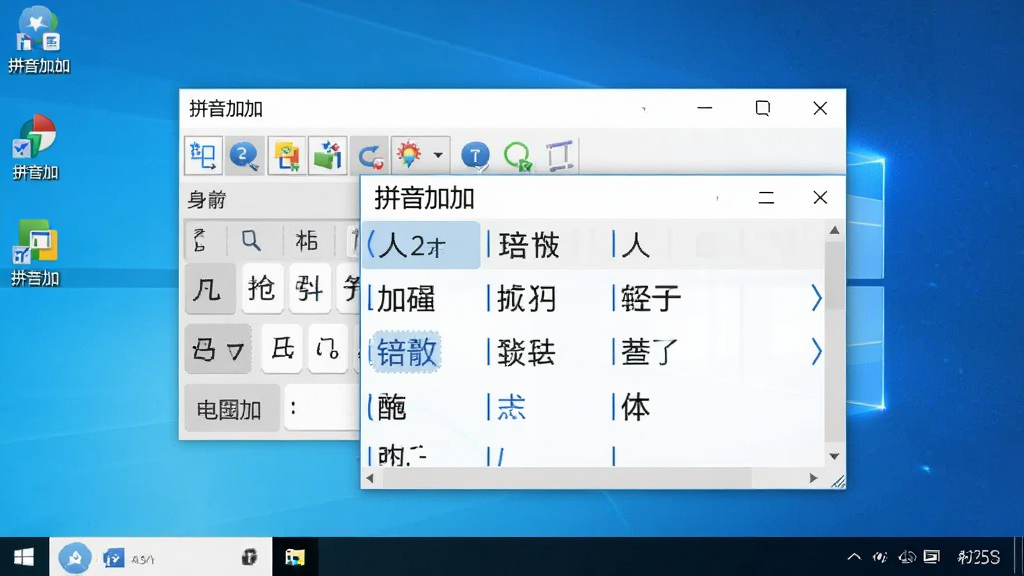The image size is (1024, 576).
Task: Click the key button right of 氏
Action: pos(327,349)
